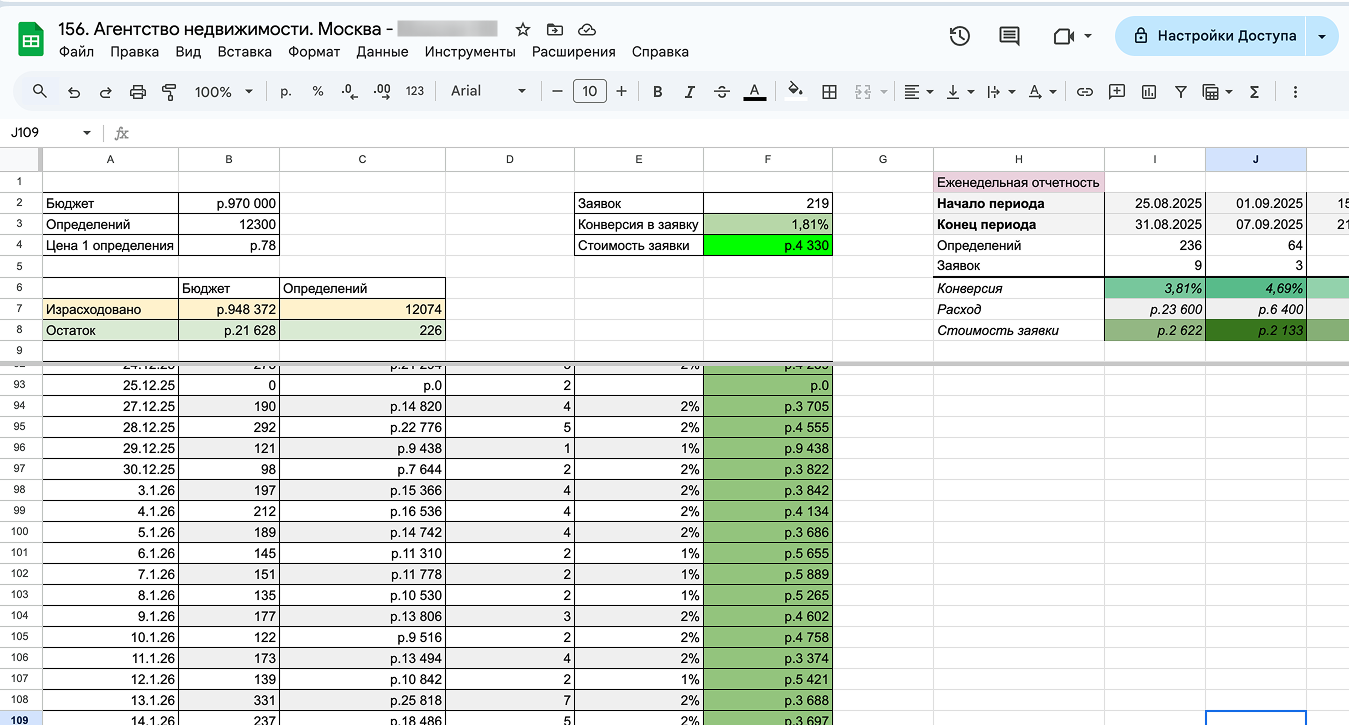Screen dimensions: 1349x725
Task: Open the comments panel icon
Action: tap(1009, 36)
